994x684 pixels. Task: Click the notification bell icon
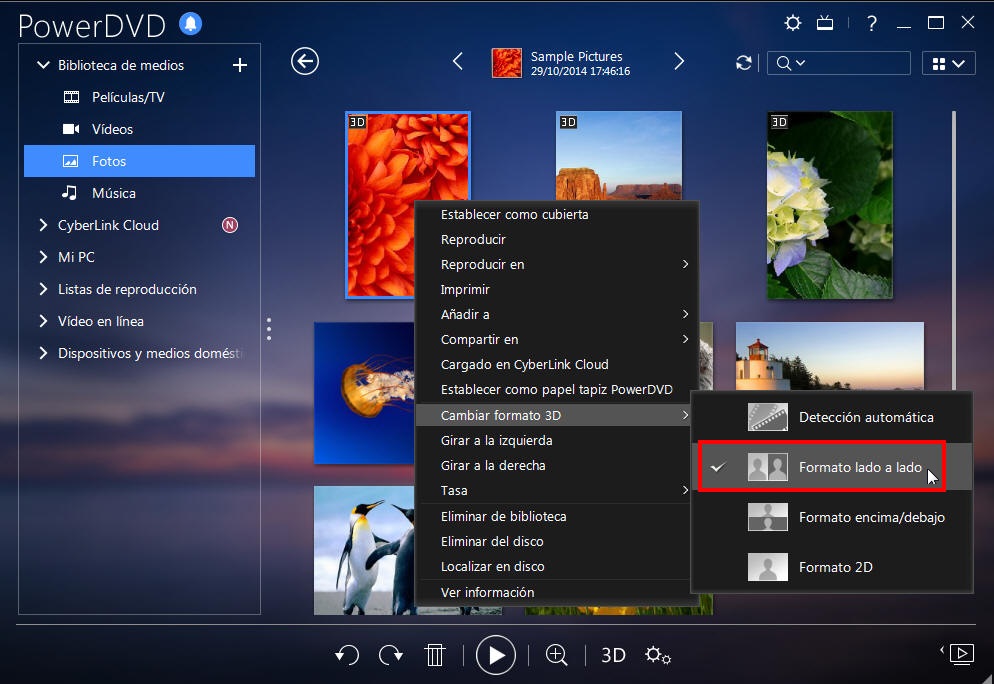coord(190,24)
